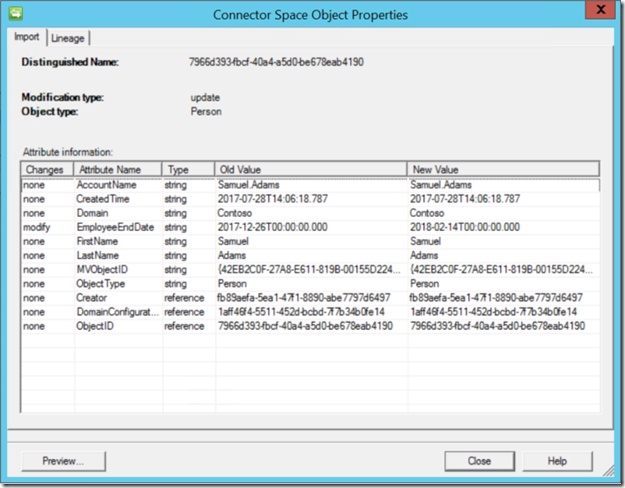This screenshot has height=488, width=625.
Task: Select the ObjectType attribute row
Action: (311, 284)
